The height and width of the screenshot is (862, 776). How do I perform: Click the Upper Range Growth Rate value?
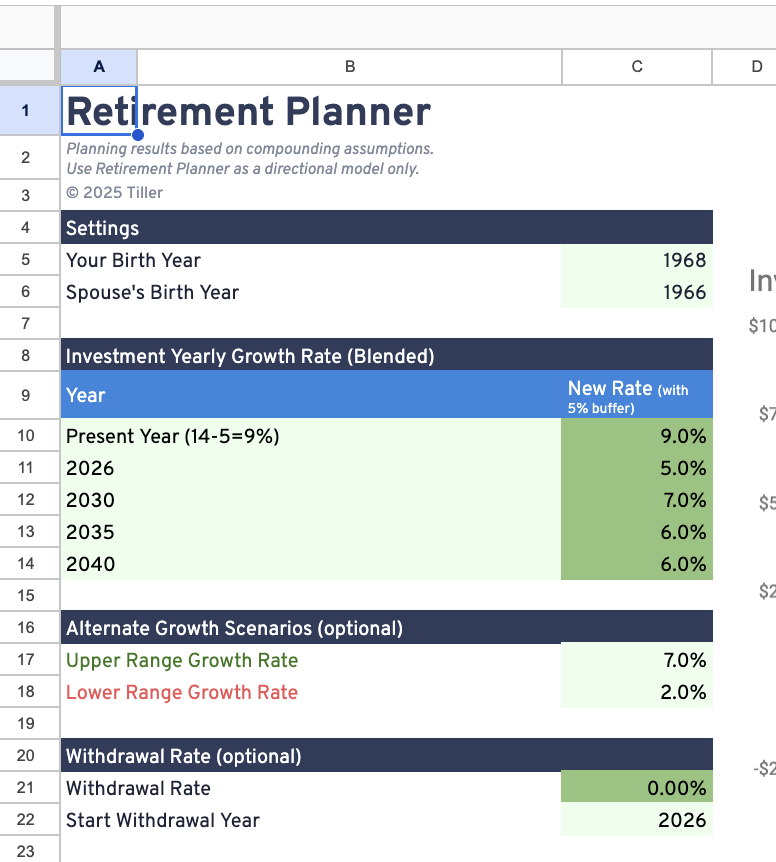point(637,660)
